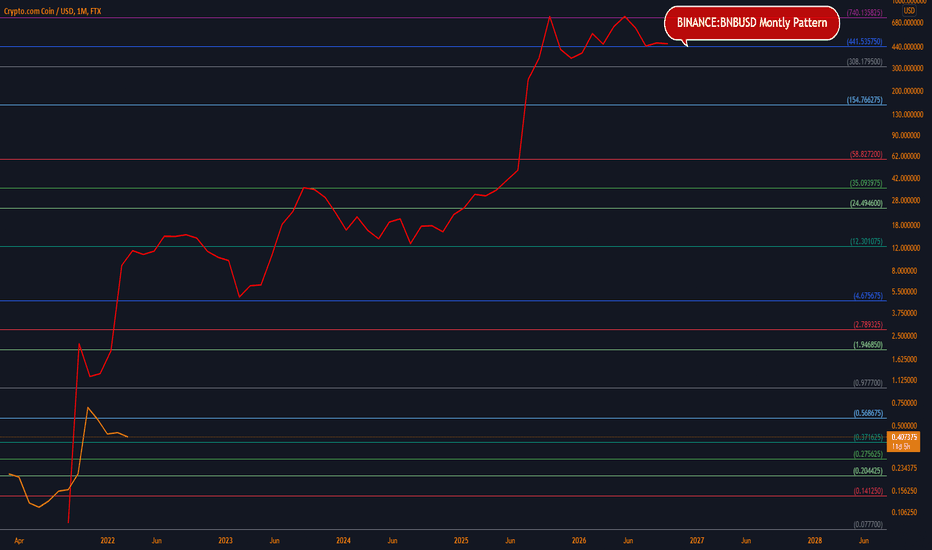Open the USD currency selector

pos(909,11)
